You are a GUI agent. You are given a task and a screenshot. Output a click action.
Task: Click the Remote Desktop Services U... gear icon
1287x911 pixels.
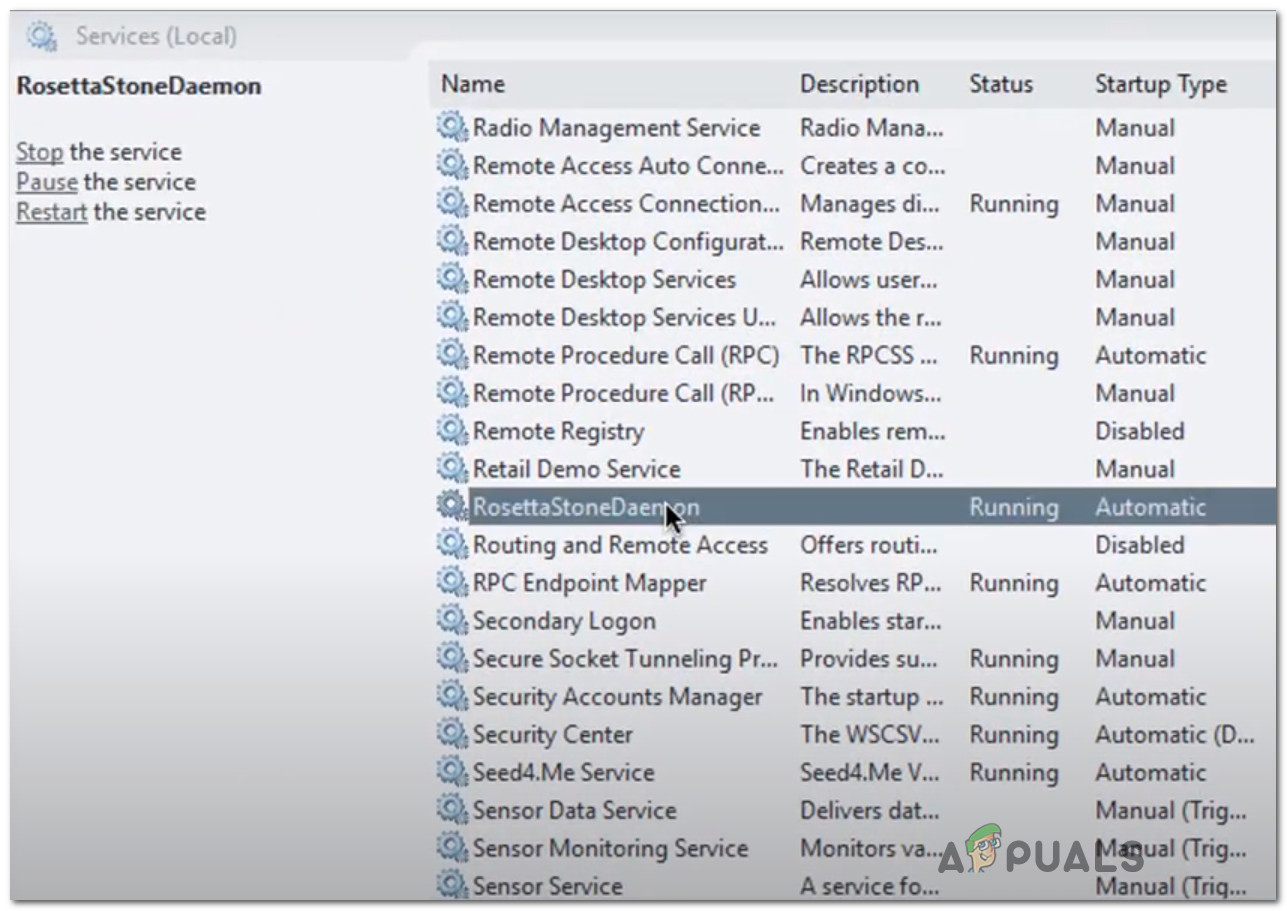(452, 317)
